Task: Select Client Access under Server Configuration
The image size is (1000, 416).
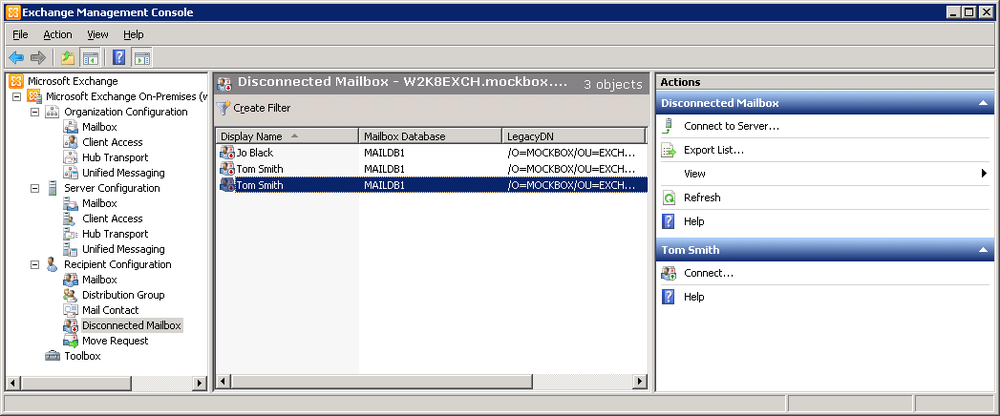Action: point(112,218)
